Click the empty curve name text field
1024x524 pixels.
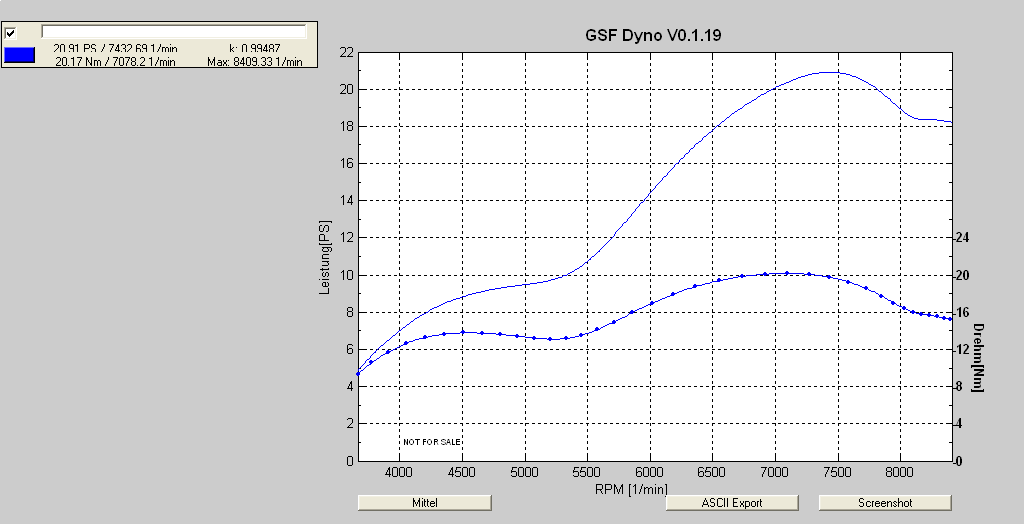coord(173,32)
